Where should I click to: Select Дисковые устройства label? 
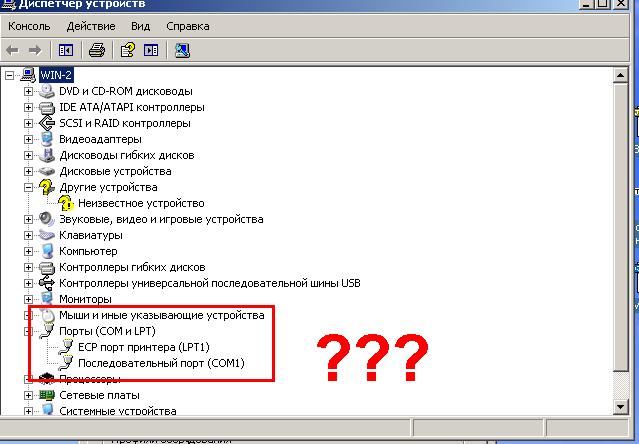tap(115, 171)
